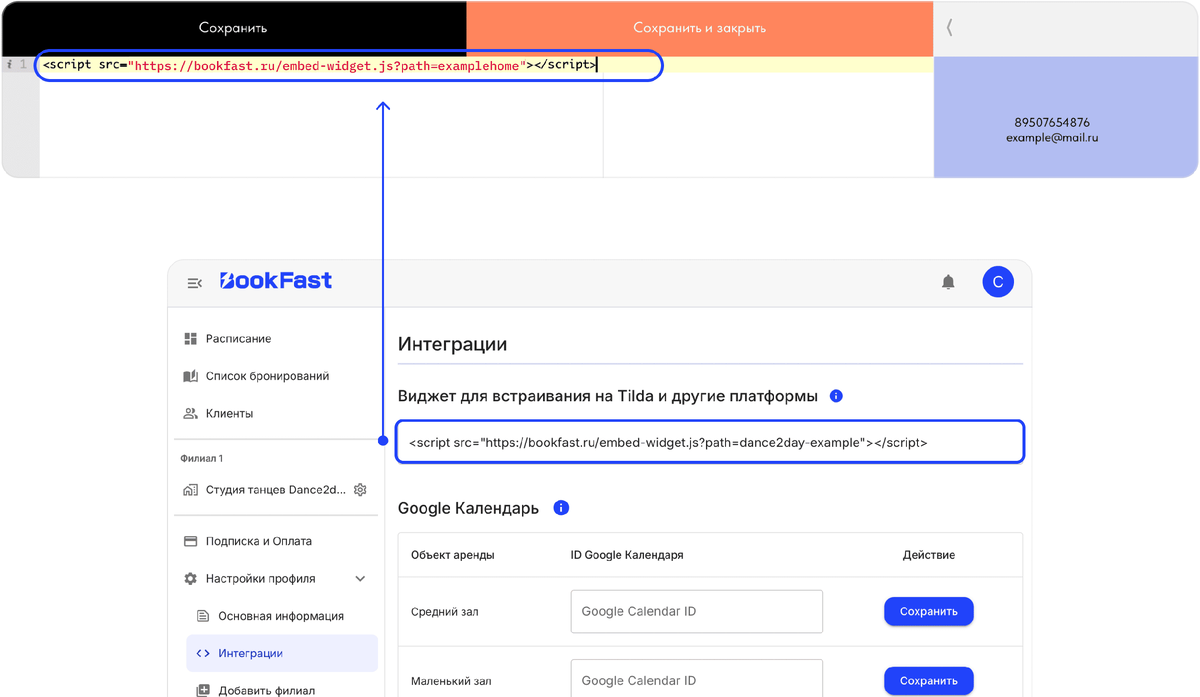Click the Расписание dashboard icon
The width and height of the screenshot is (1200, 697).
click(190, 339)
